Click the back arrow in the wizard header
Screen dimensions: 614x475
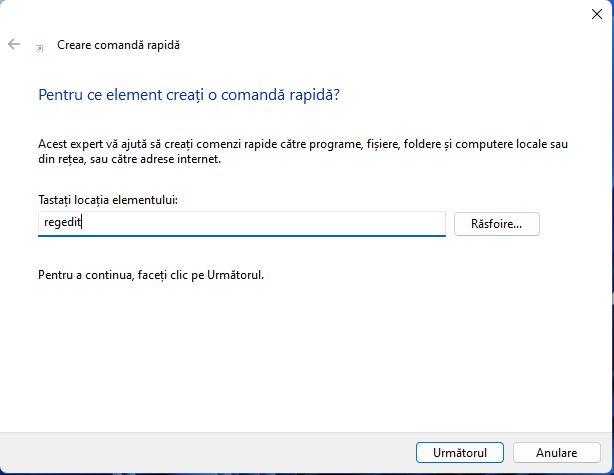click(x=14, y=44)
